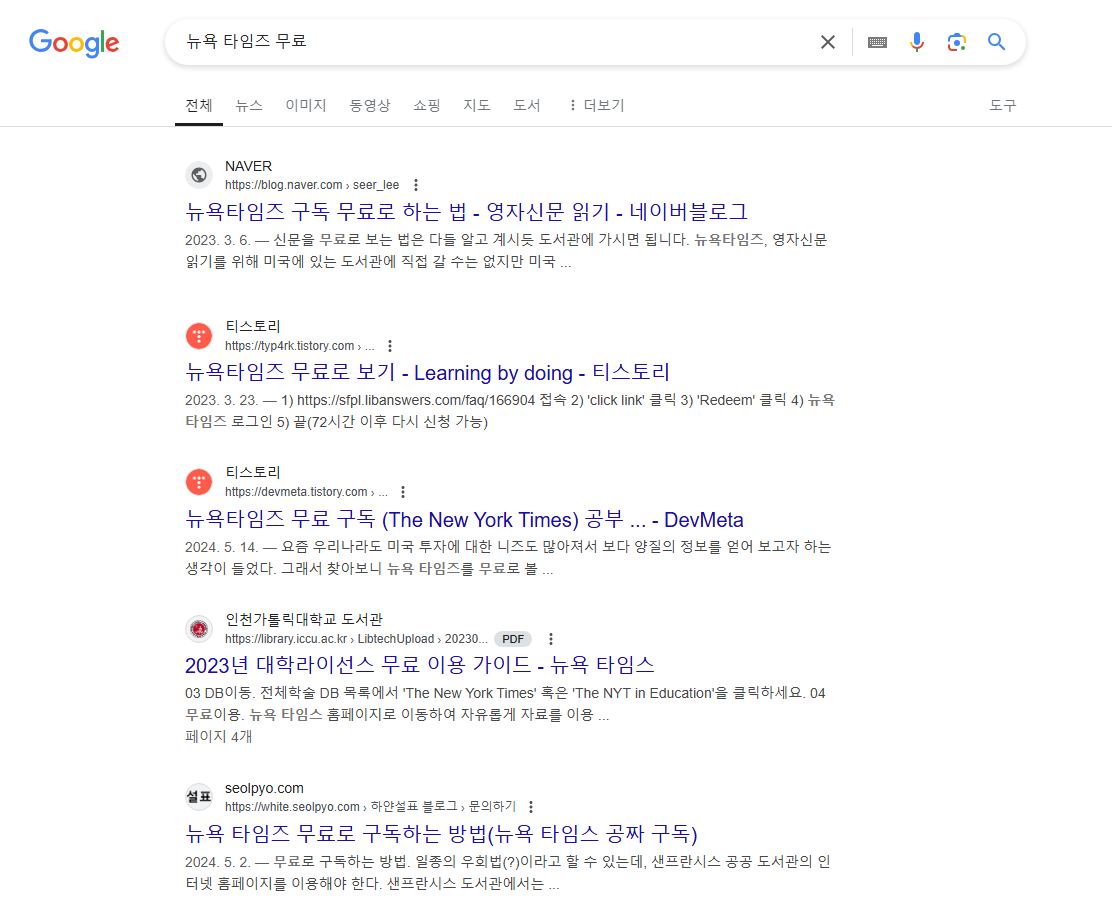Click the Google logo

[x=74, y=43]
